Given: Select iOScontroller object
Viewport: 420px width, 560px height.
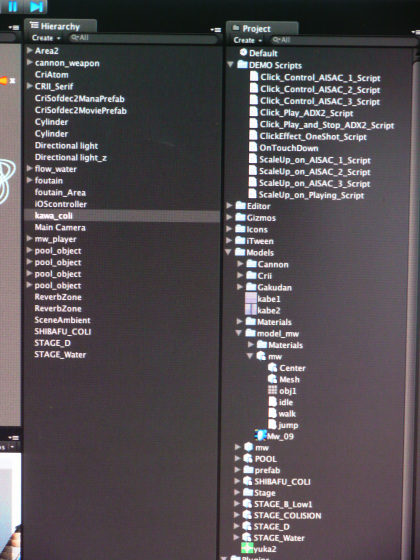Looking at the screenshot, I should click(61, 204).
